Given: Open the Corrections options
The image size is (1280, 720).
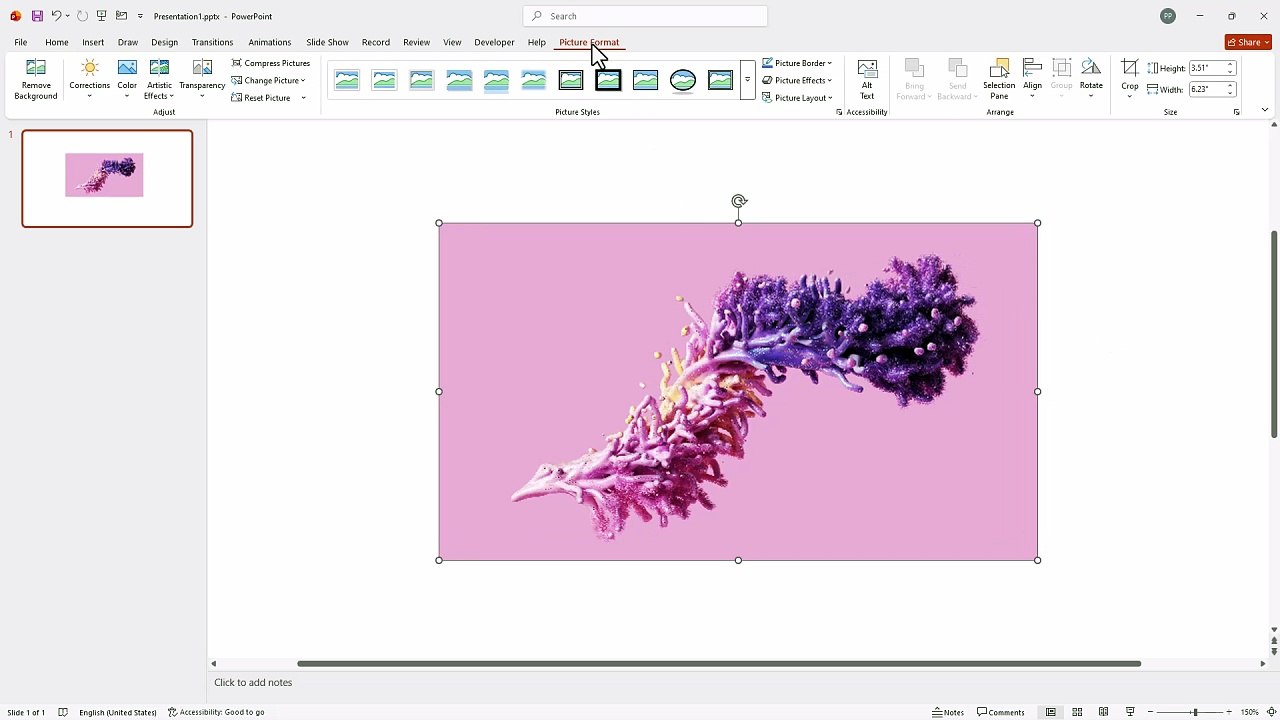Looking at the screenshot, I should 89,80.
